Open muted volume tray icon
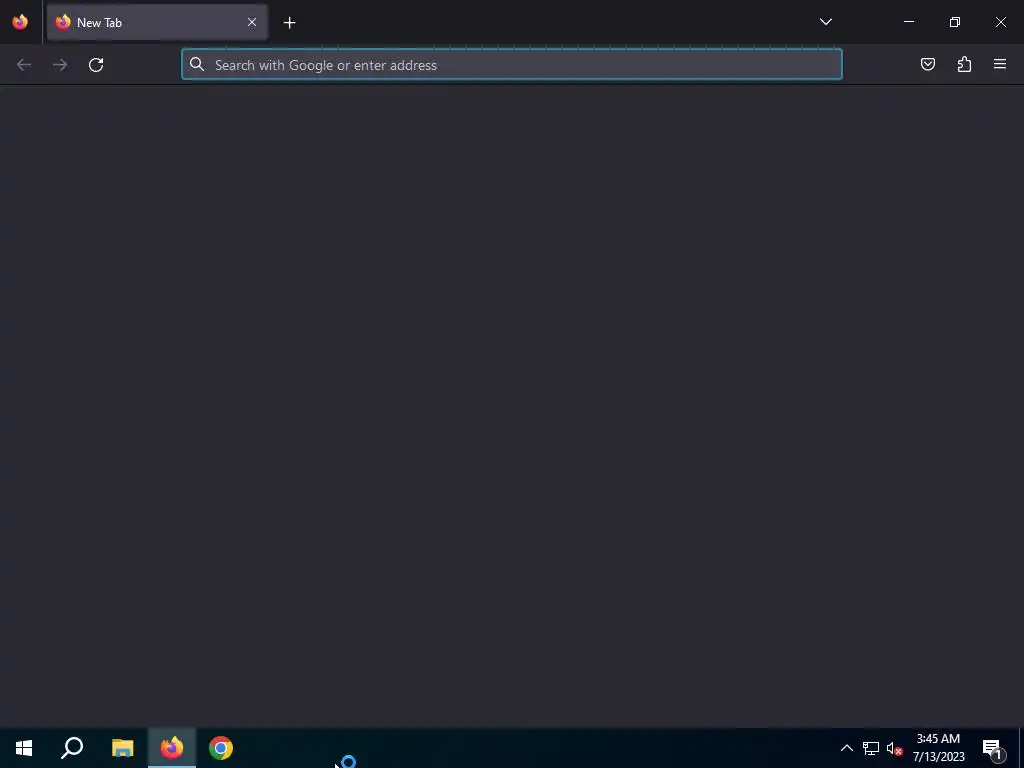Viewport: 1024px width, 768px height. coord(894,748)
